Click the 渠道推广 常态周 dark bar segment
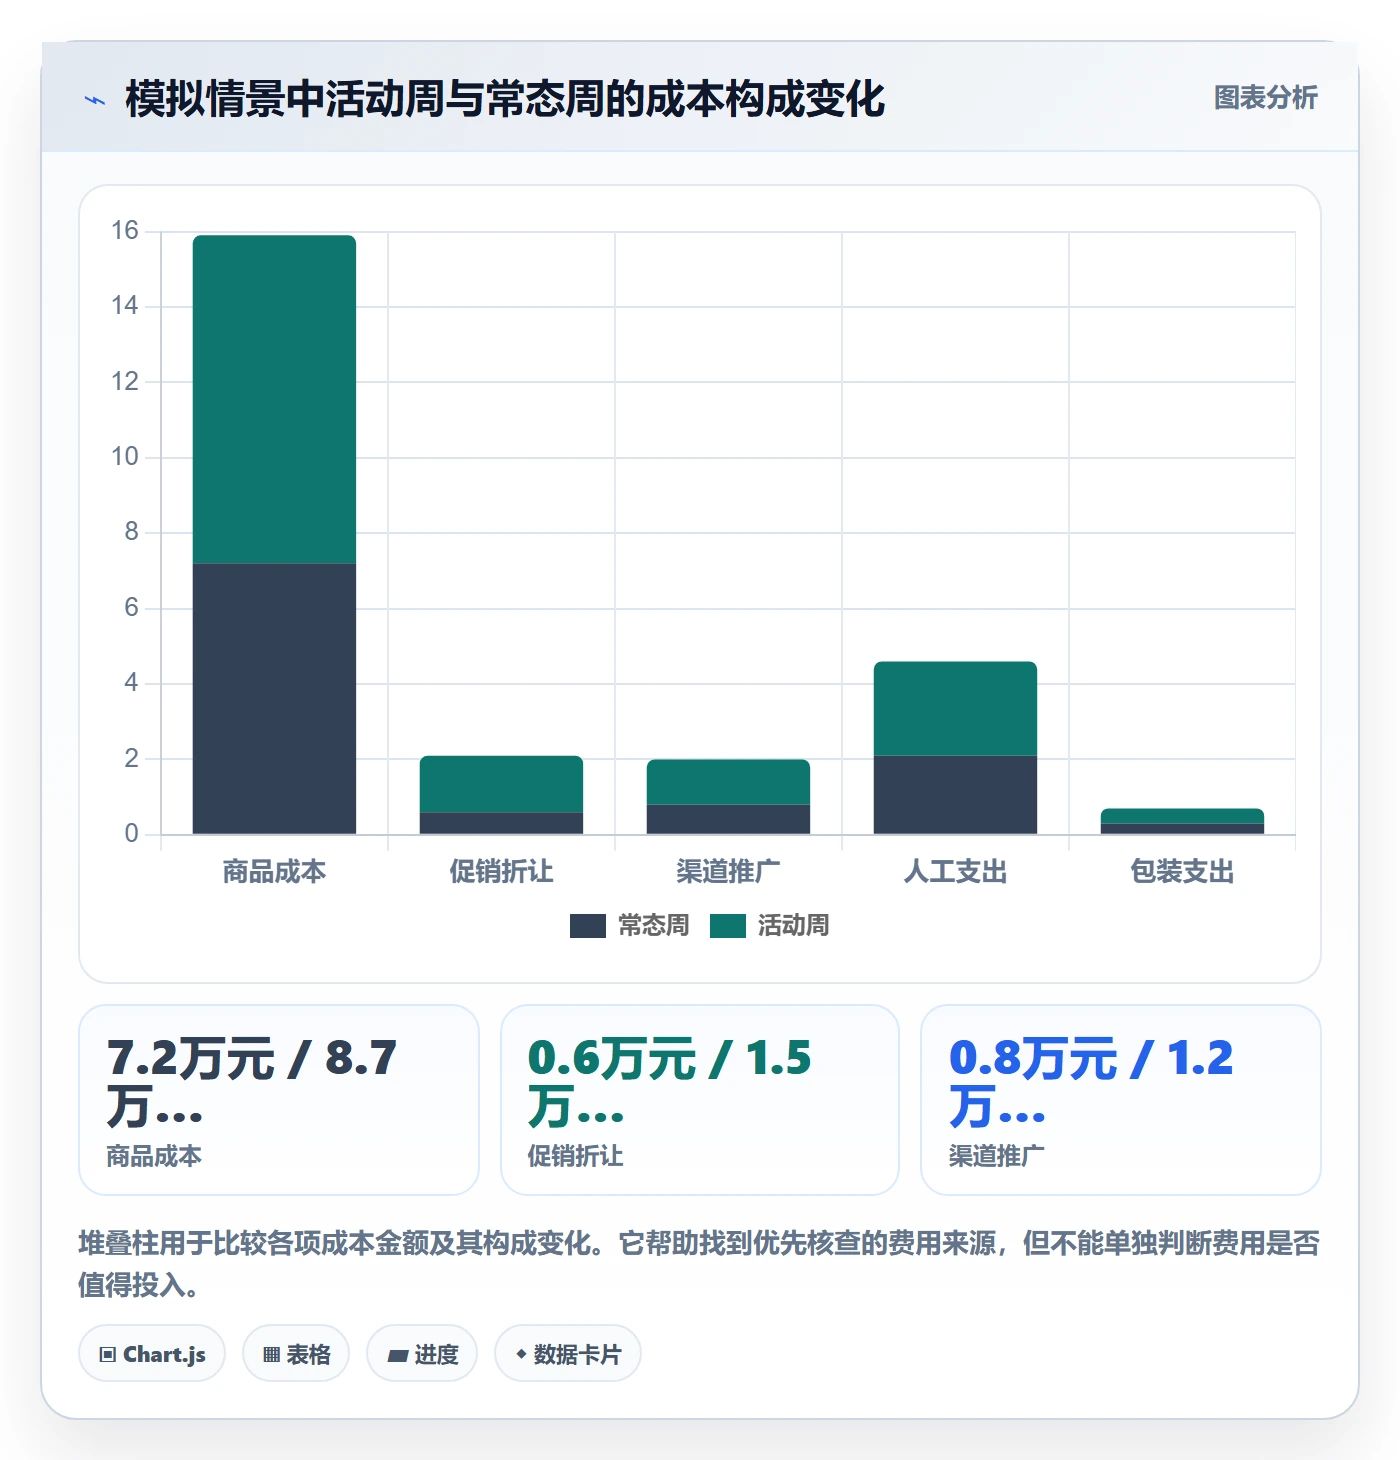1400x1460 pixels. click(728, 819)
